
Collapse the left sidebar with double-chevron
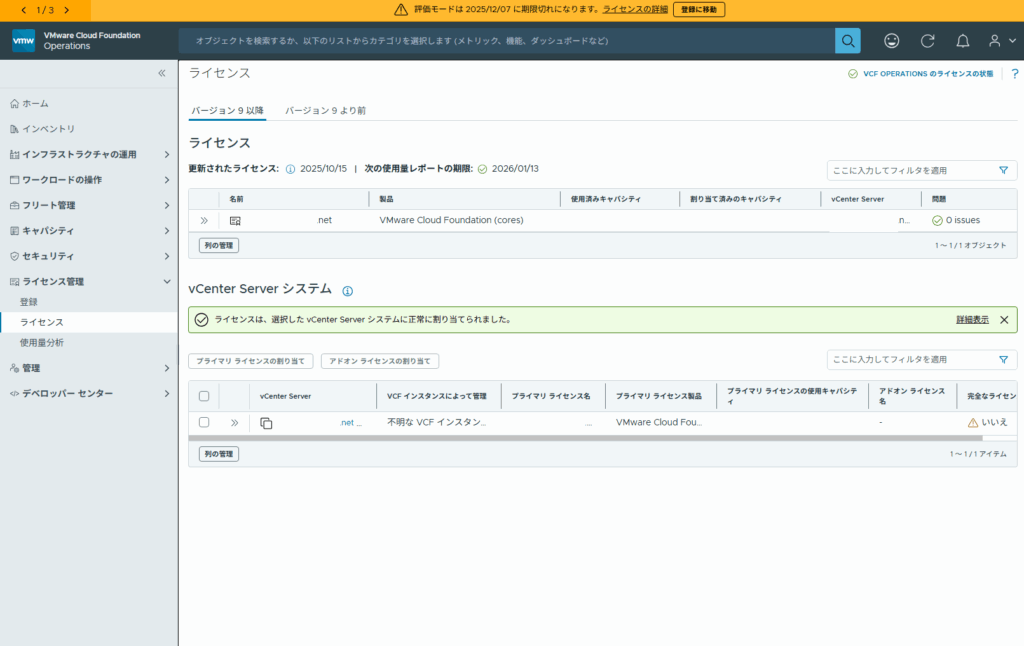click(162, 73)
